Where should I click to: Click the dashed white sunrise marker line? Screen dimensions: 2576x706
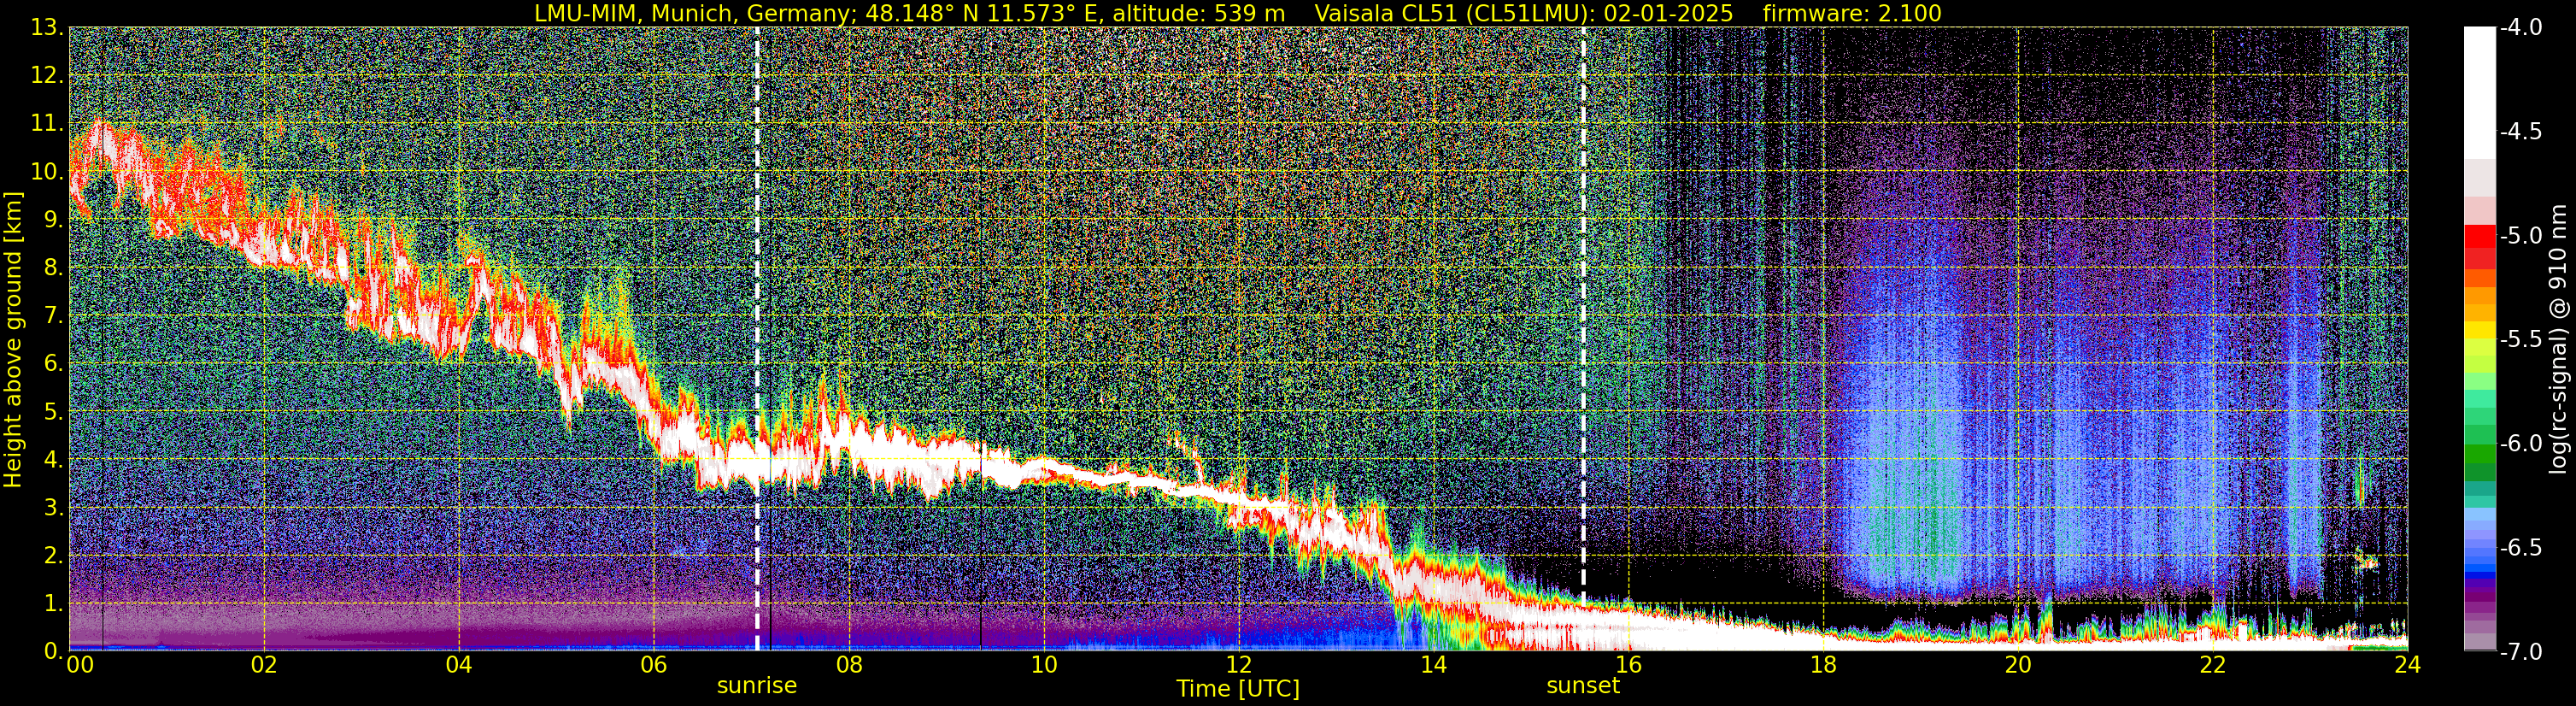click(757, 338)
